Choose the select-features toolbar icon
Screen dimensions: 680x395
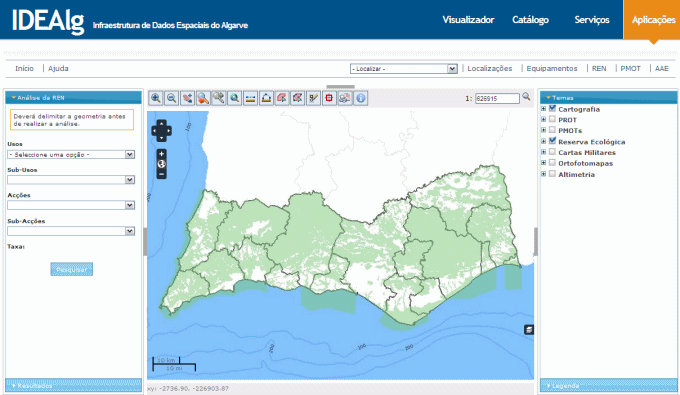pos(282,98)
